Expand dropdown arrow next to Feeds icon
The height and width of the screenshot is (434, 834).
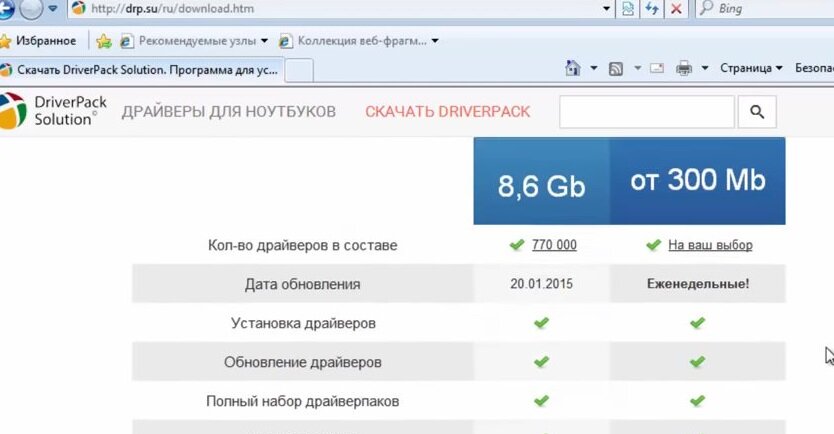click(x=637, y=68)
